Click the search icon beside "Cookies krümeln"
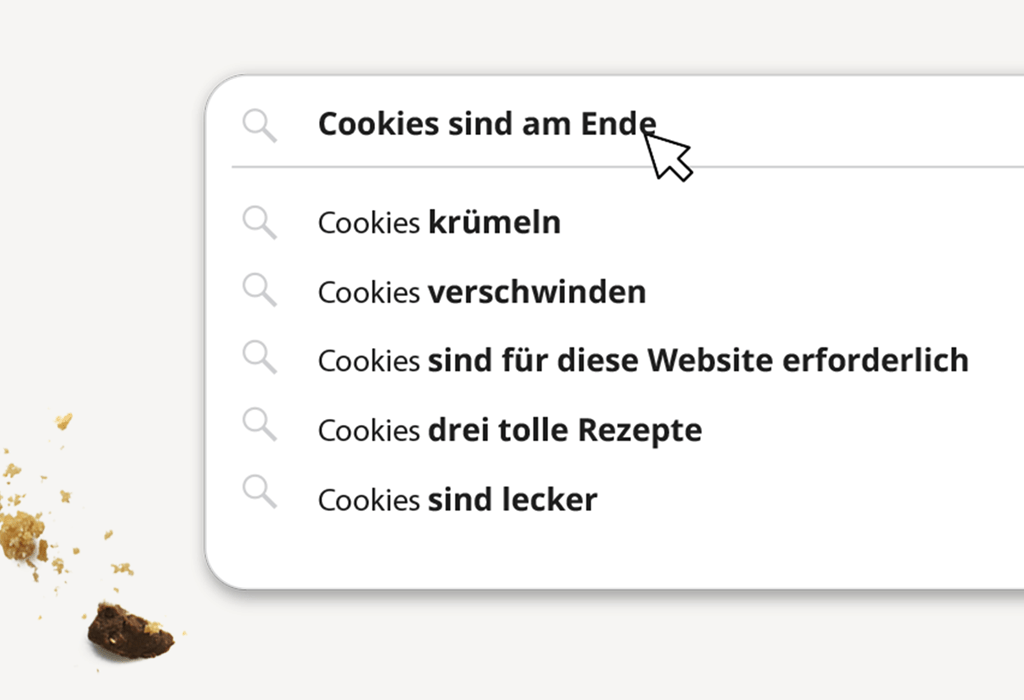Image resolution: width=1024 pixels, height=700 pixels. (259, 221)
